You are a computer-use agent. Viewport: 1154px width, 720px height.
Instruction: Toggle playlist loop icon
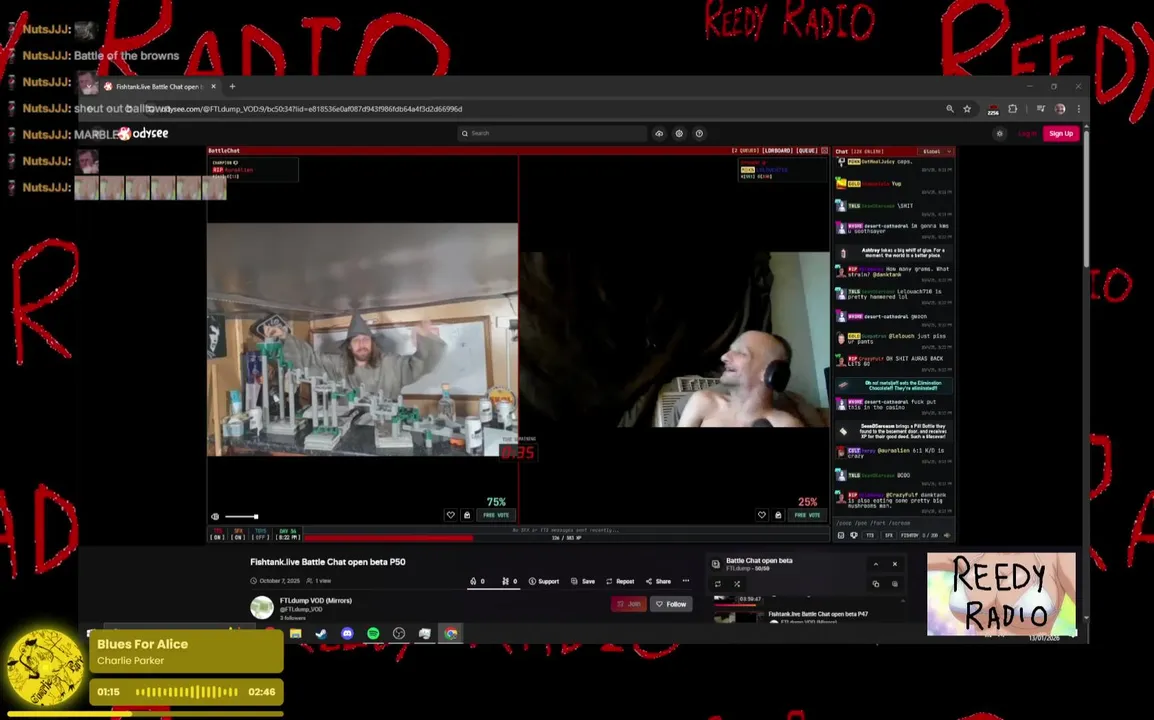coord(718,584)
